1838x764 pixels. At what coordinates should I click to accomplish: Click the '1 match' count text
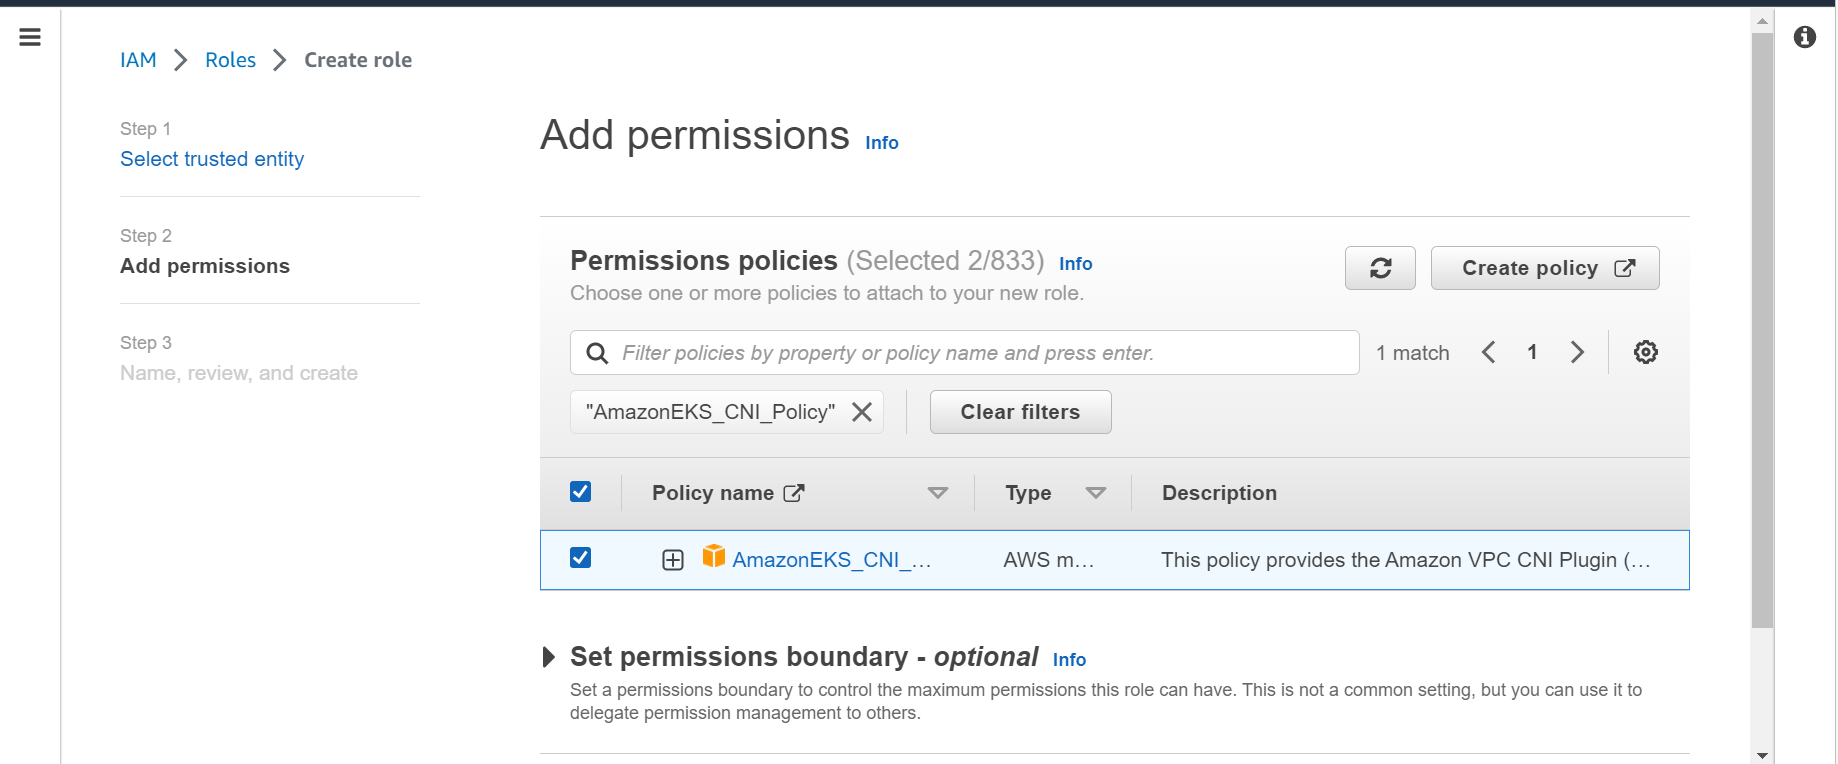click(1413, 353)
